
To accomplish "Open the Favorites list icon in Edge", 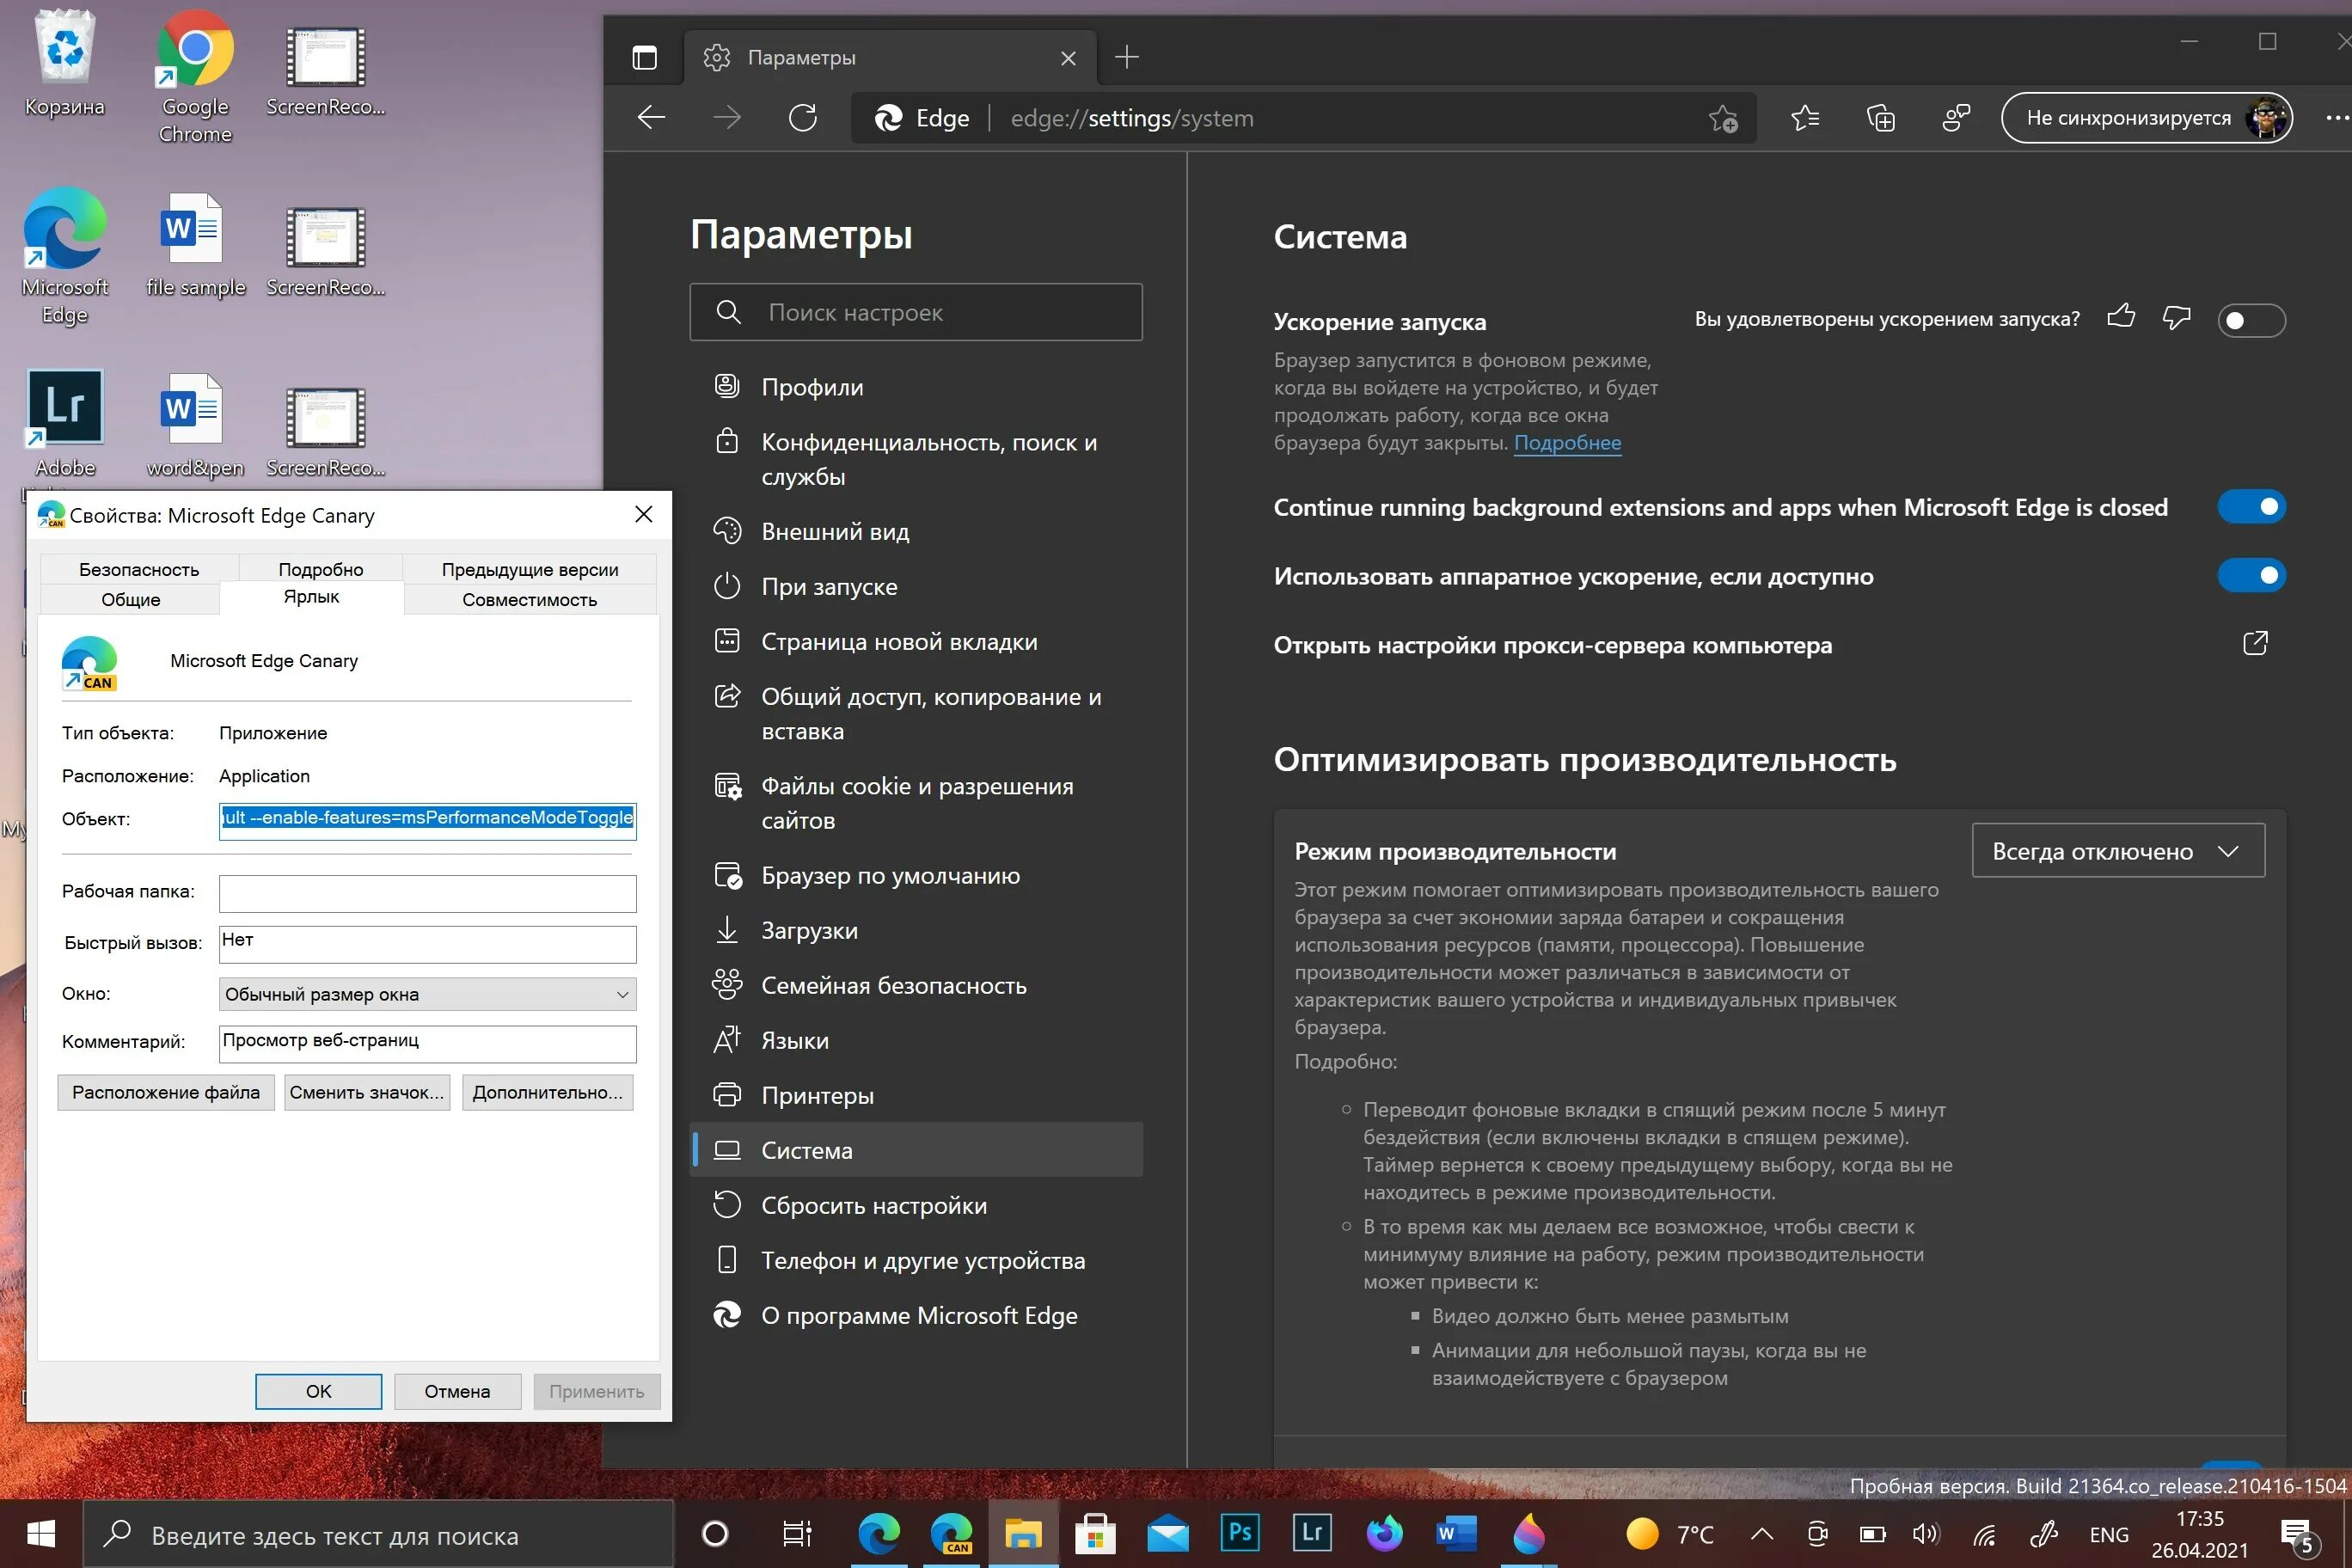I will pos(1805,118).
